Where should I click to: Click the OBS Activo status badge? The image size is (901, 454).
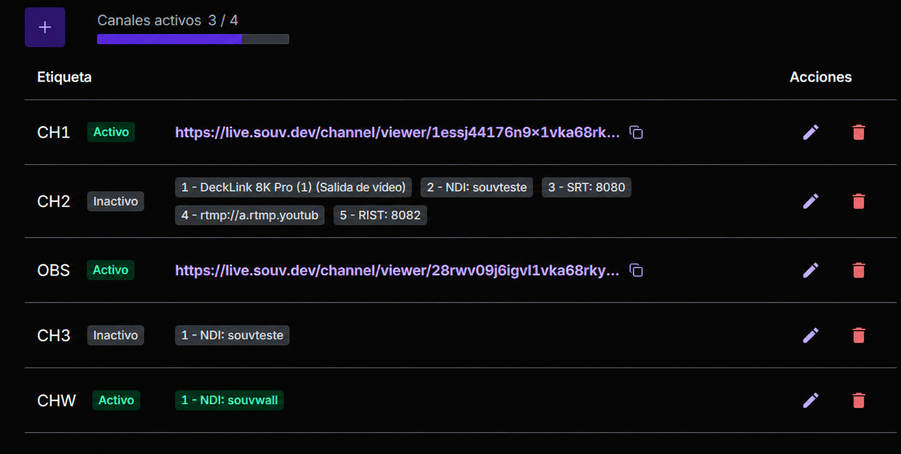click(x=111, y=270)
